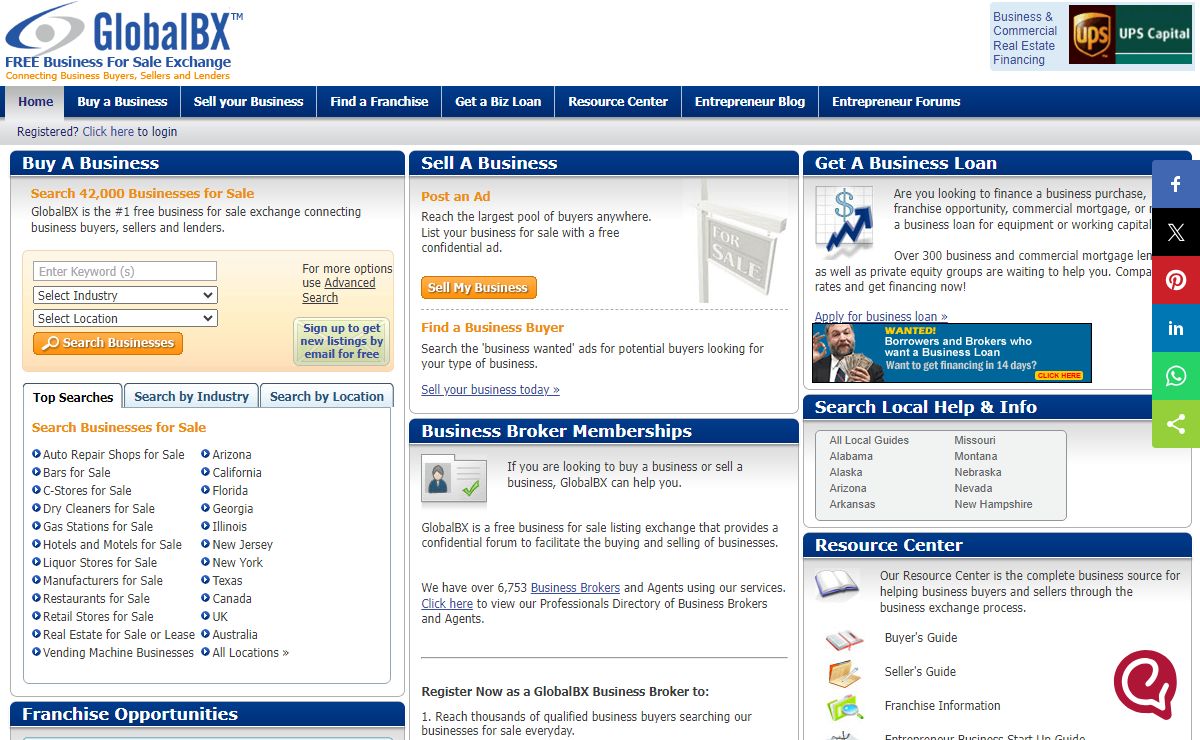Share page on Facebook
The image size is (1200, 740).
[x=1176, y=184]
